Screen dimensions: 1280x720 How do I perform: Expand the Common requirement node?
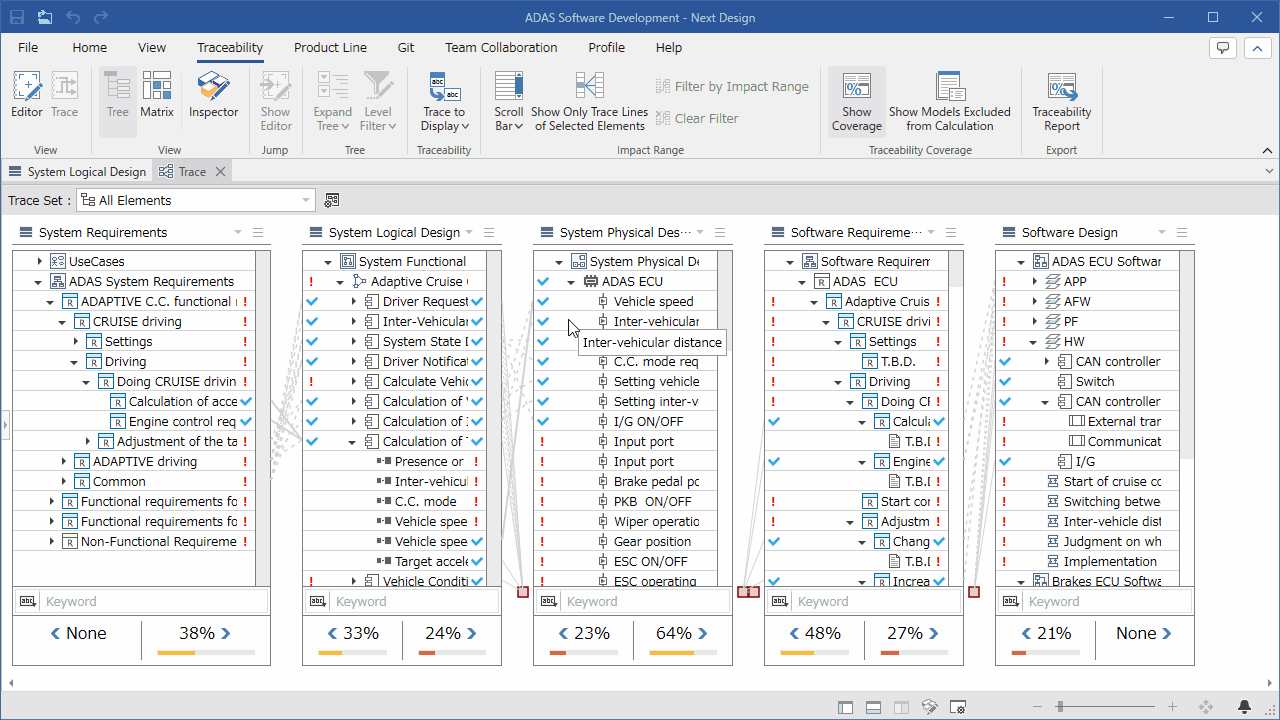click(63, 482)
